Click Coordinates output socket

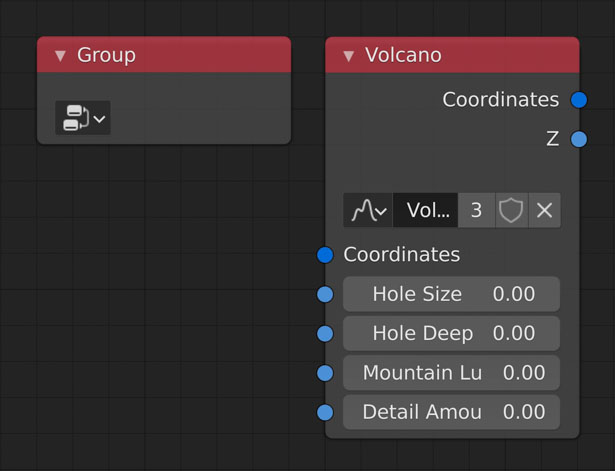[x=578, y=100]
